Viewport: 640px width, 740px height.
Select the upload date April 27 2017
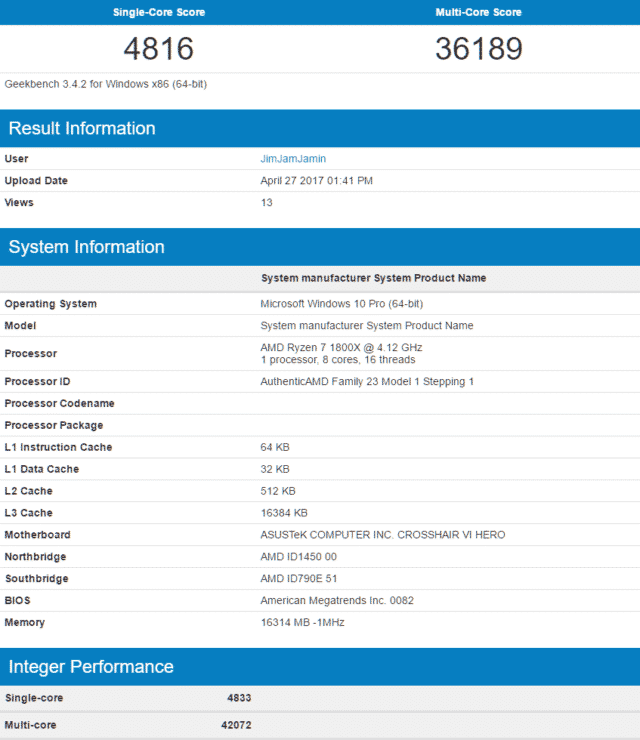pyautogui.click(x=317, y=181)
